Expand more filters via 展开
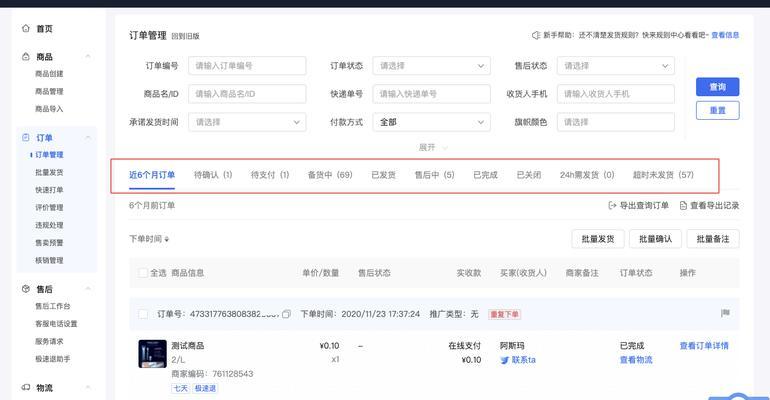Screen dimensions: 770x400 pyautogui.click(x=432, y=147)
